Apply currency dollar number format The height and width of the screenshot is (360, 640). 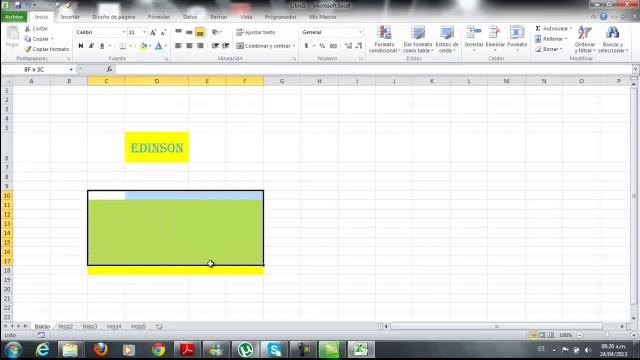(306, 46)
